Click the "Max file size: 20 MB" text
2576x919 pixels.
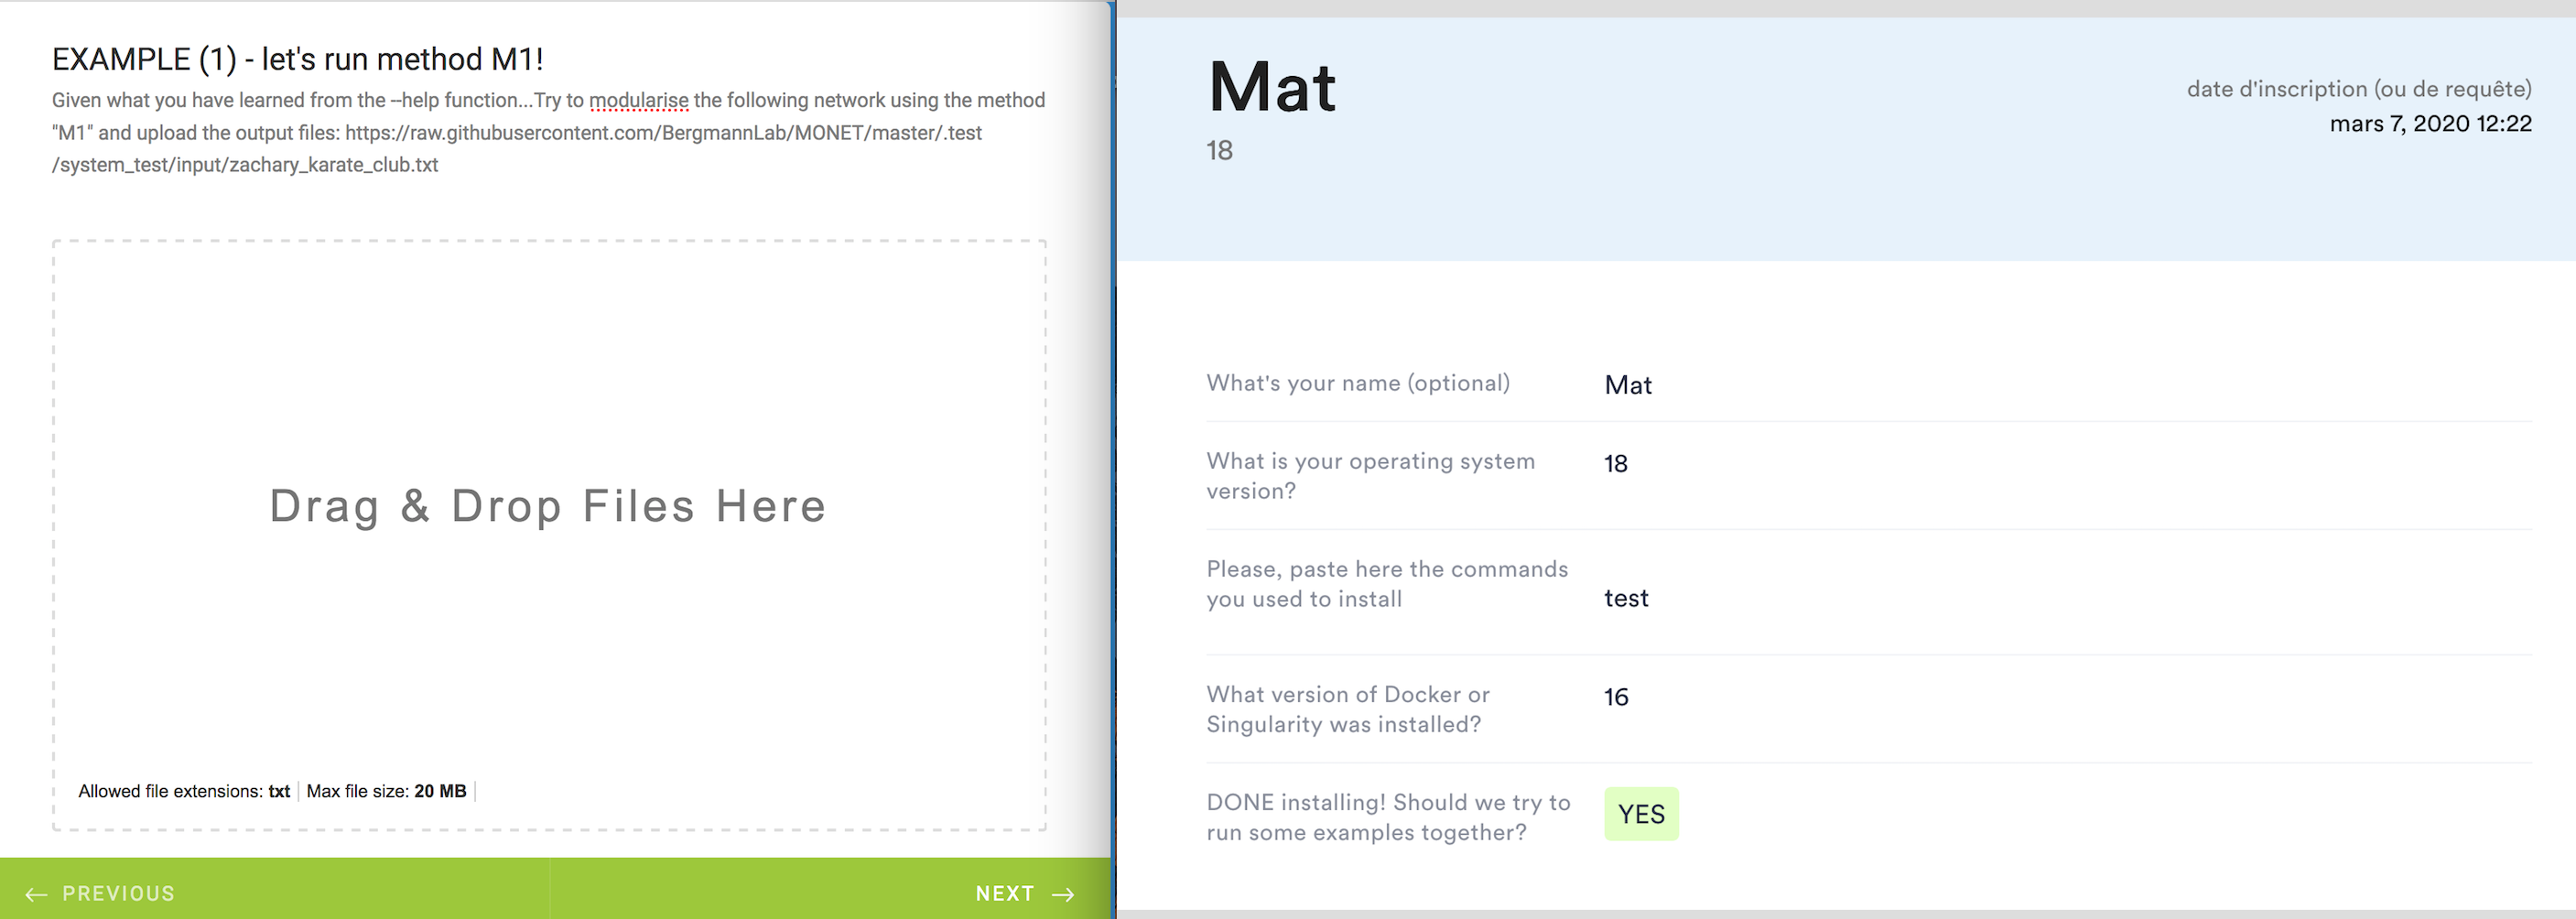point(386,791)
